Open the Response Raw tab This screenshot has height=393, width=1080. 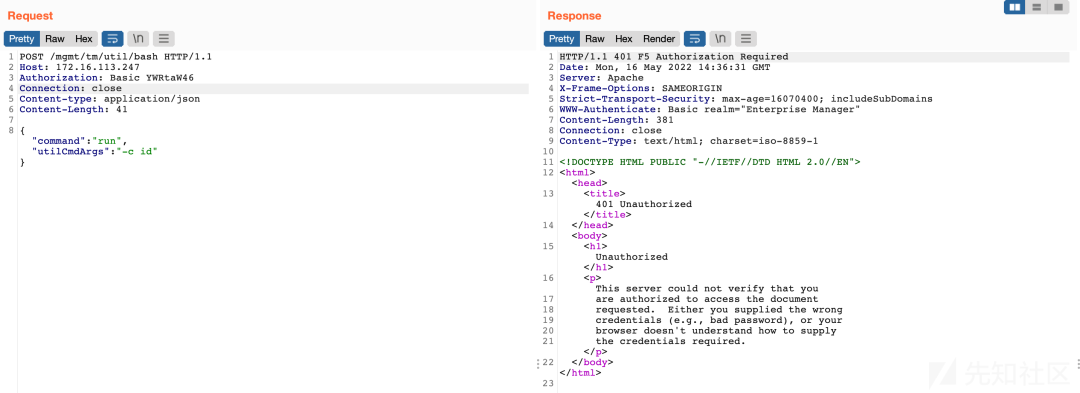[x=595, y=39]
